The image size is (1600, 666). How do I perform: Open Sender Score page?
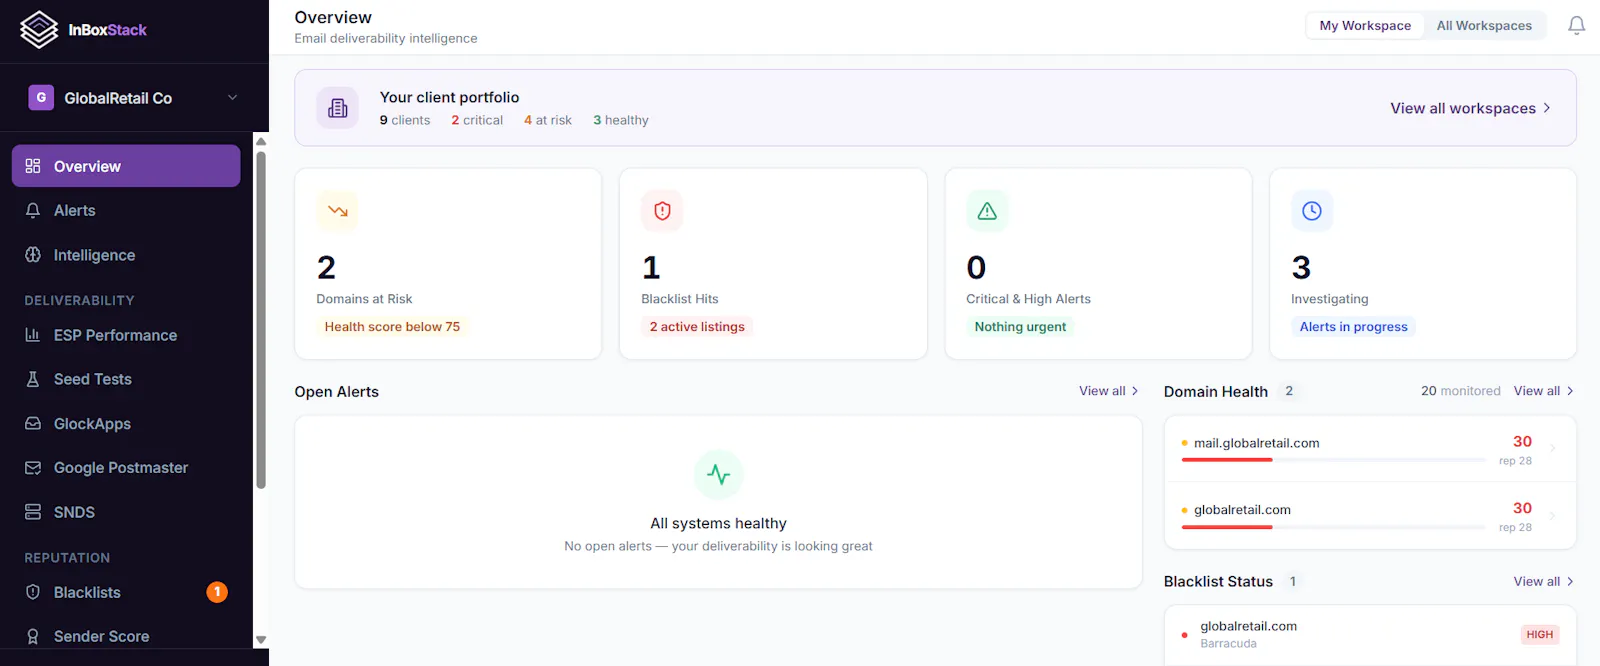point(126,636)
